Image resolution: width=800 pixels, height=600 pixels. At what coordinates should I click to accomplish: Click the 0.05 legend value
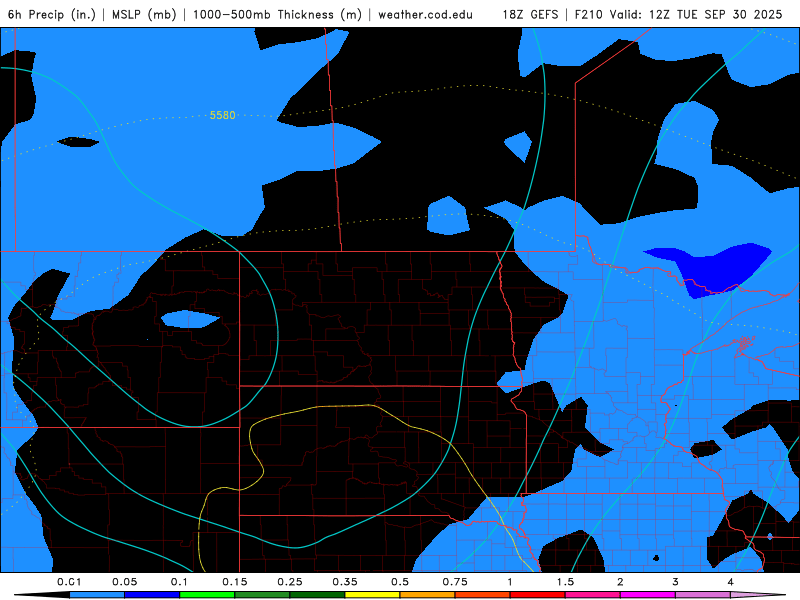124,582
